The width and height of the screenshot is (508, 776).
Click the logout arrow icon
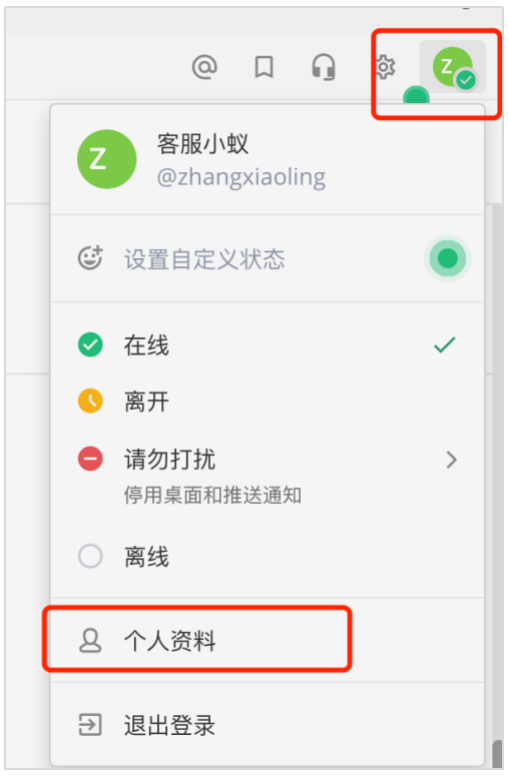[90, 725]
